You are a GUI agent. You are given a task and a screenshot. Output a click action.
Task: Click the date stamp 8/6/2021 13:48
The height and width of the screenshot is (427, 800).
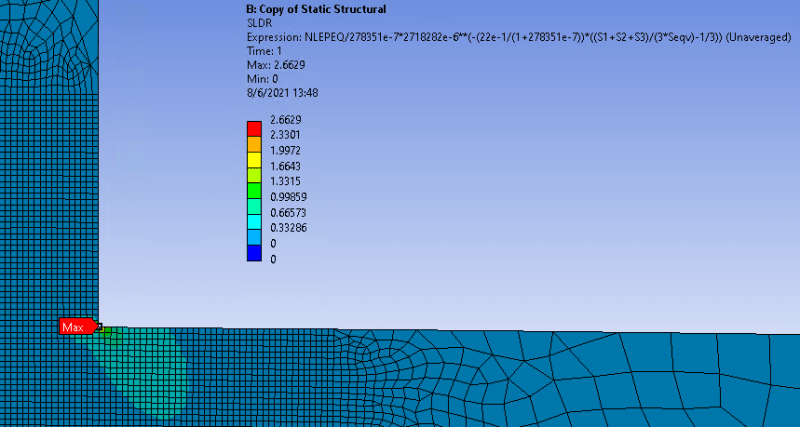coord(283,93)
